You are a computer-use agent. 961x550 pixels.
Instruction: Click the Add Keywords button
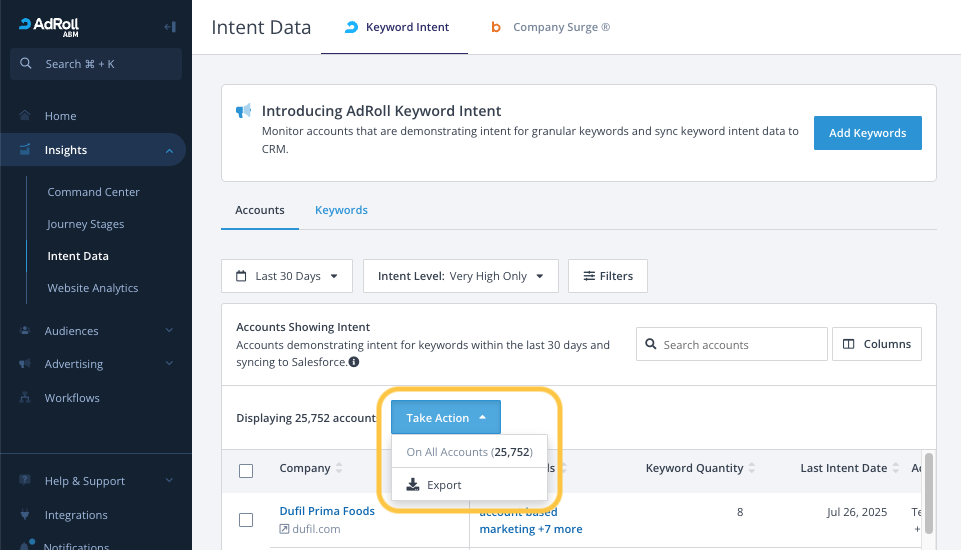point(867,133)
